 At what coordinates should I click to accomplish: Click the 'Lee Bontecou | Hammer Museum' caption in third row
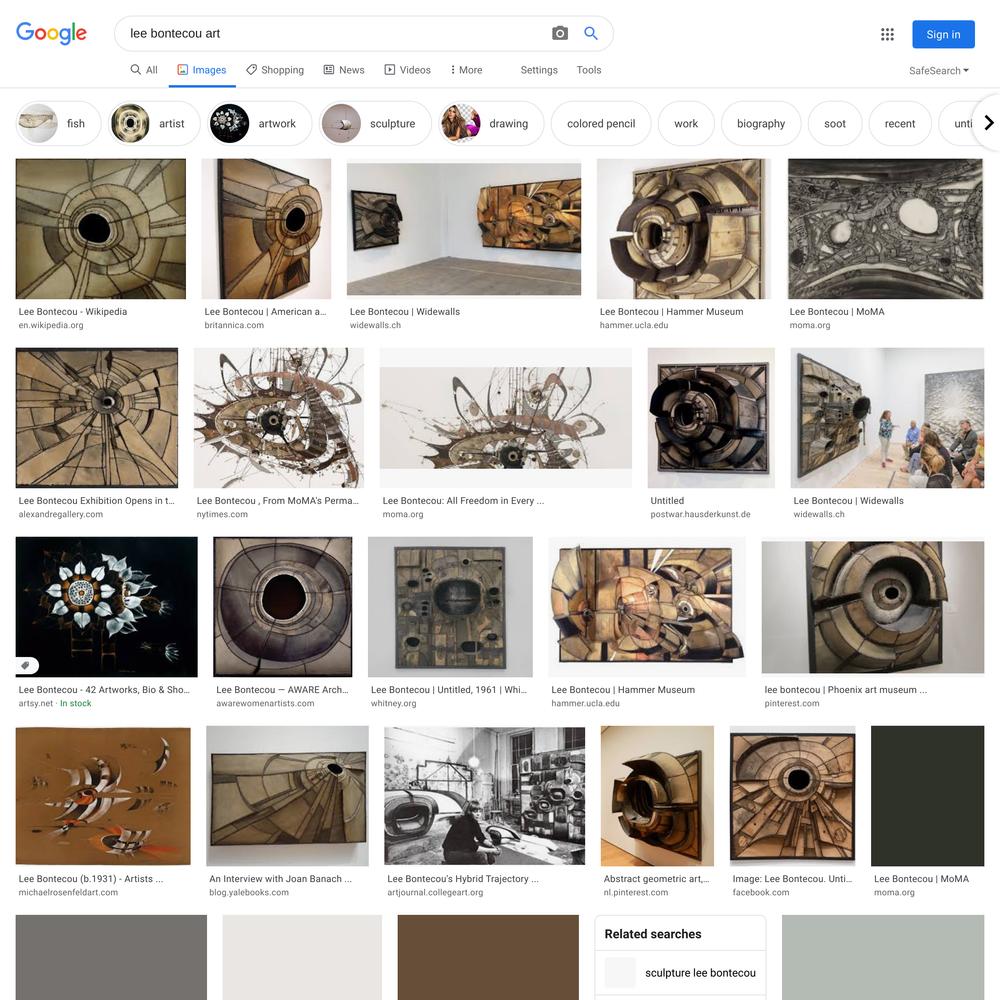[x=623, y=689]
